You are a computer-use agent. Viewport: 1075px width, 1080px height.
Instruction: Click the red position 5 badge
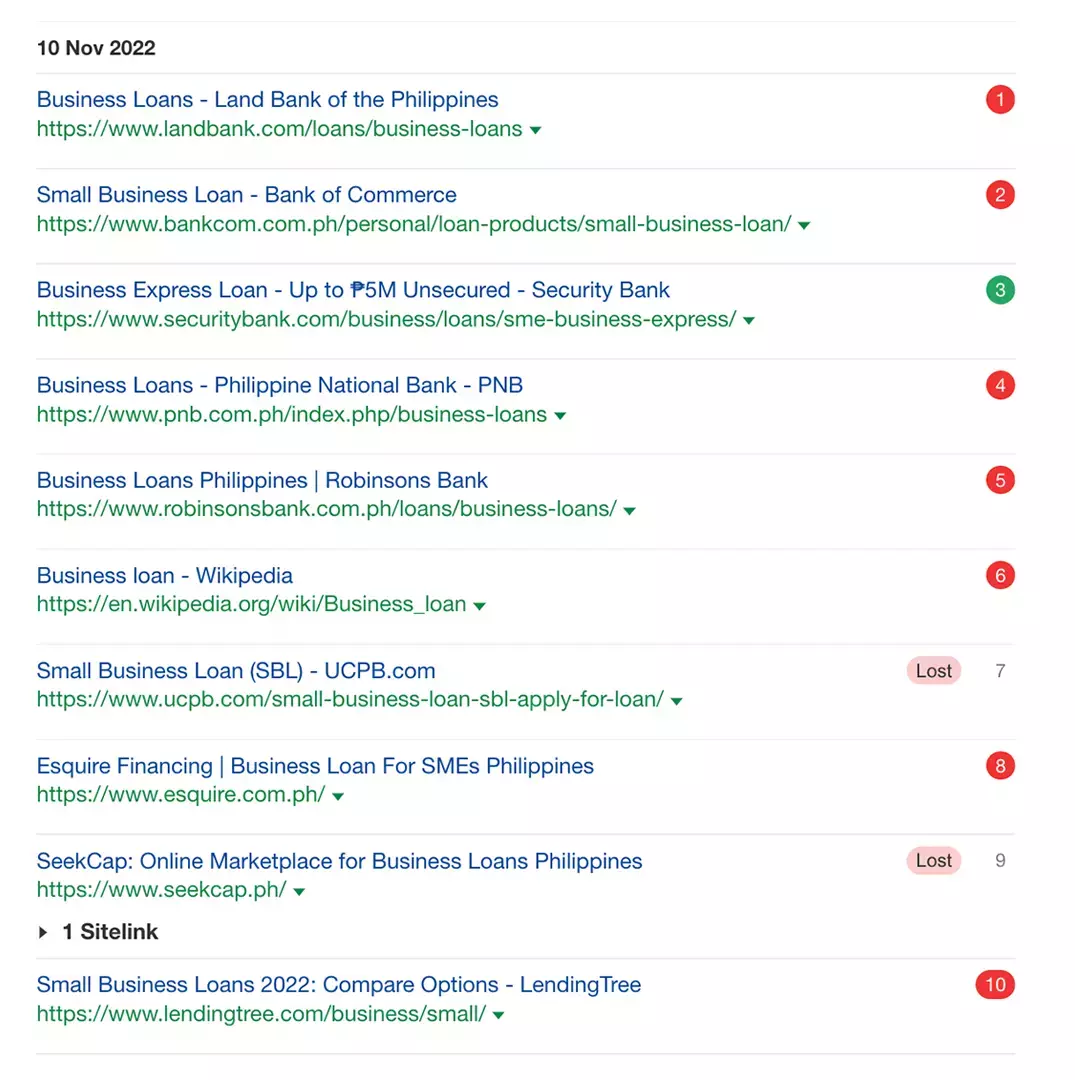click(x=1000, y=479)
